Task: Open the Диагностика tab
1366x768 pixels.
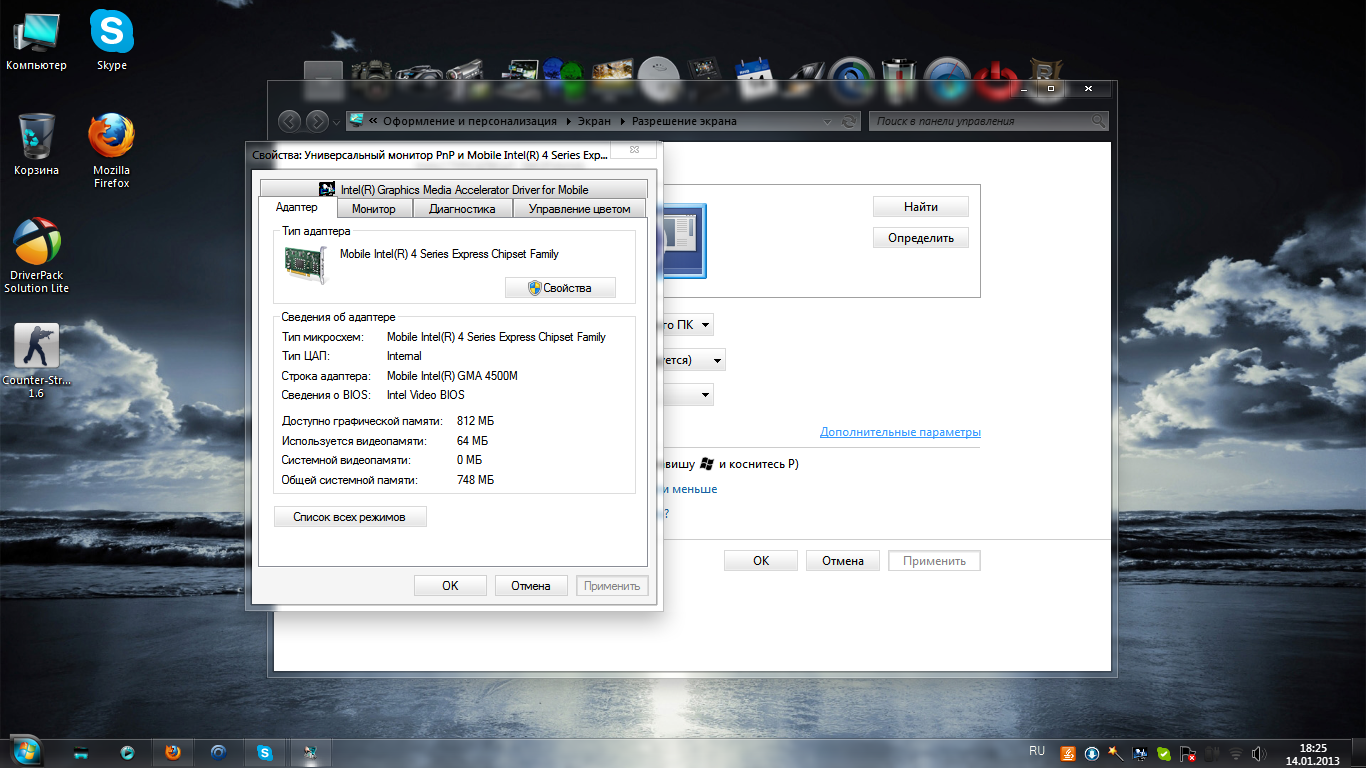Action: click(x=462, y=209)
